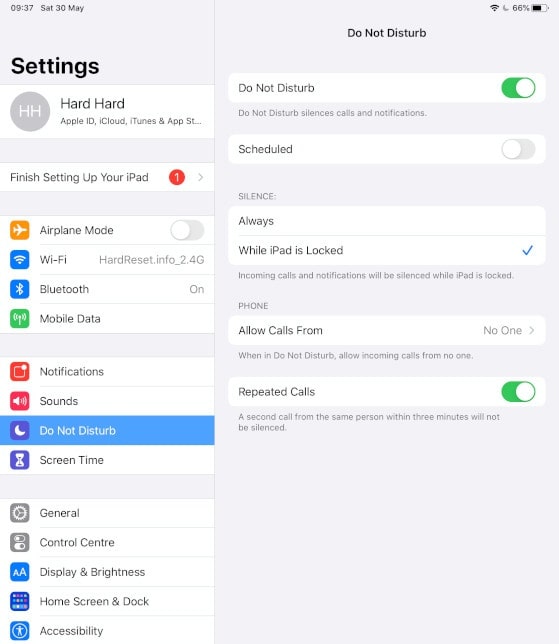Open the Hard Hard Apple ID profile
Image resolution: width=559 pixels, height=644 pixels.
[107, 111]
